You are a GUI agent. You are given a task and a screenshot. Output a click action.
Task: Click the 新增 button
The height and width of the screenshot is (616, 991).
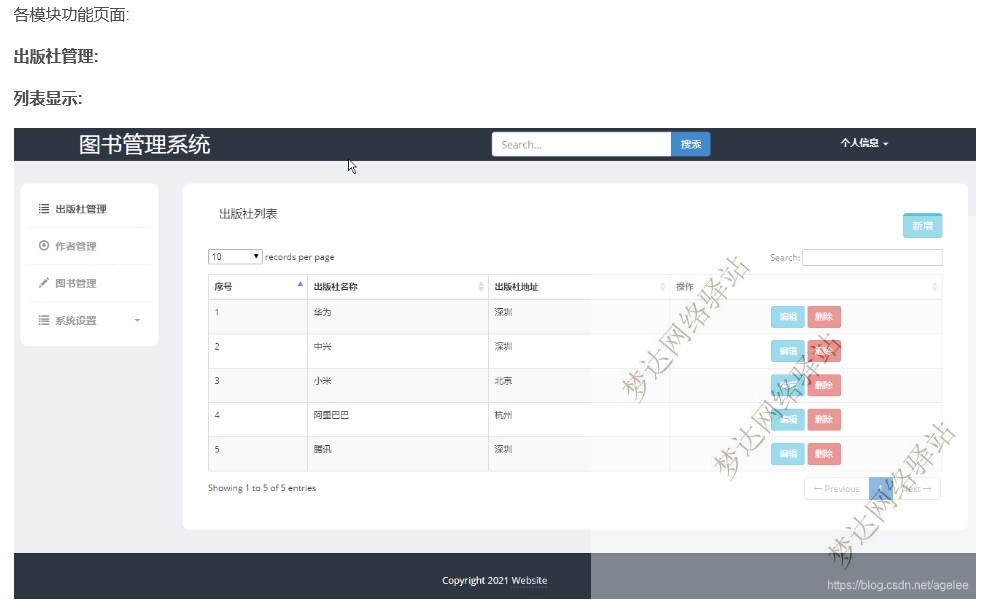(x=922, y=226)
